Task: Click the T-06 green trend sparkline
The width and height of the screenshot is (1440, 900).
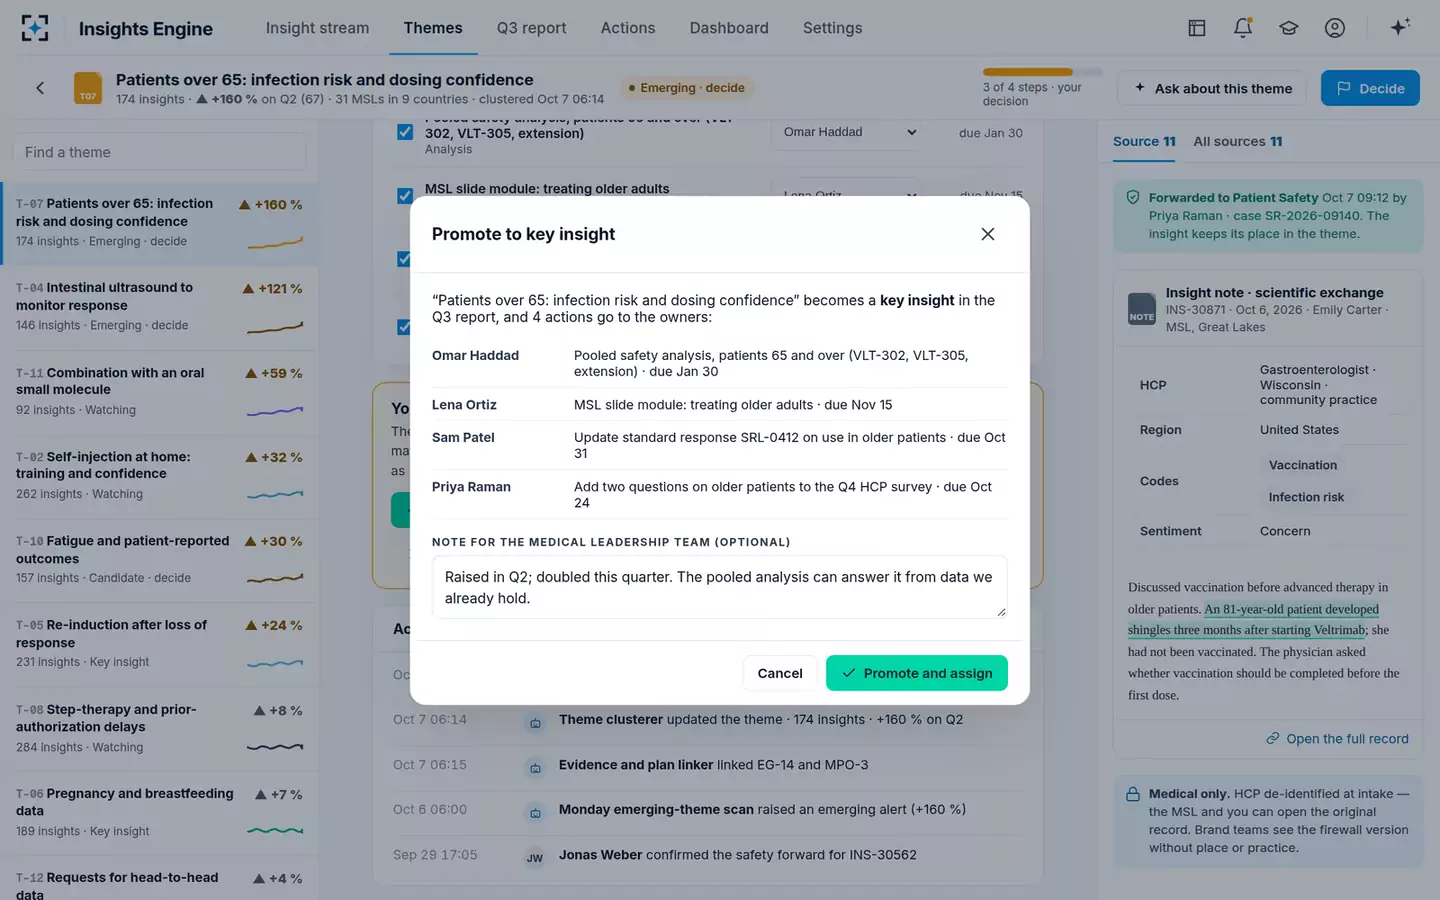Action: (x=275, y=830)
